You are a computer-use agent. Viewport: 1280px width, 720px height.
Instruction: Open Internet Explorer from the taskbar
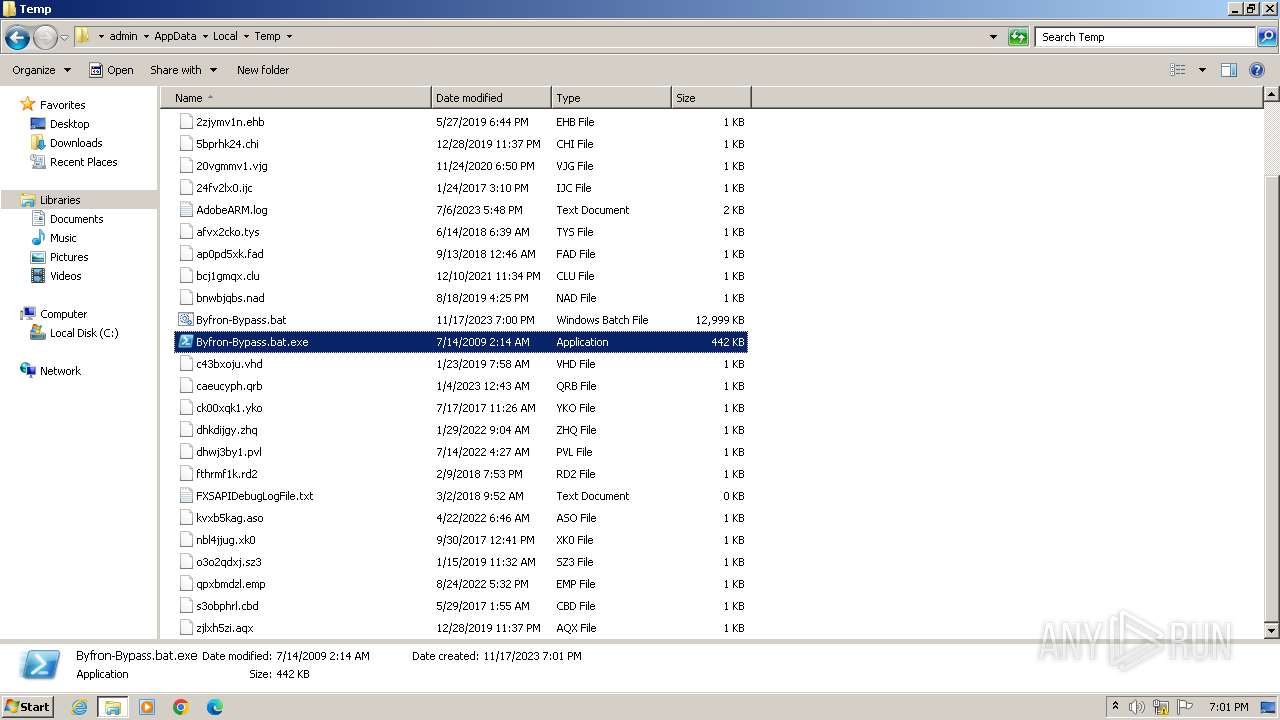(80, 707)
